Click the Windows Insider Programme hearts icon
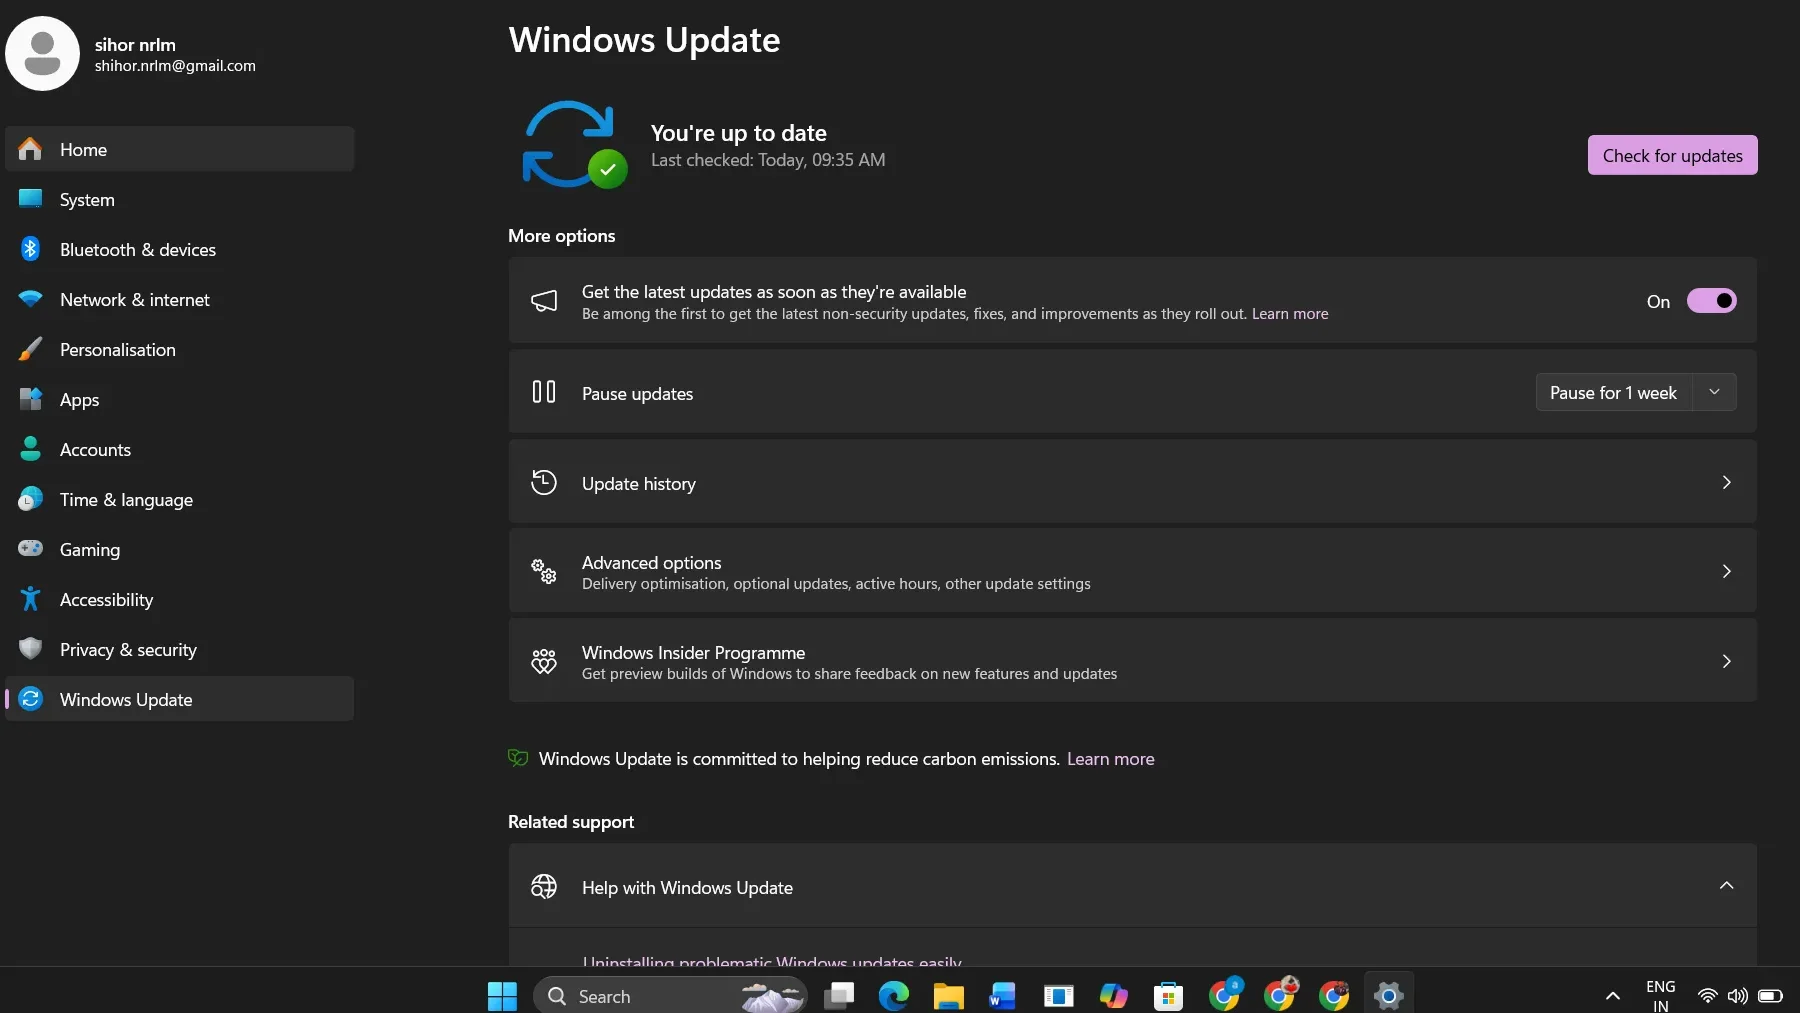Screen dimensions: 1800x1013 [544, 662]
